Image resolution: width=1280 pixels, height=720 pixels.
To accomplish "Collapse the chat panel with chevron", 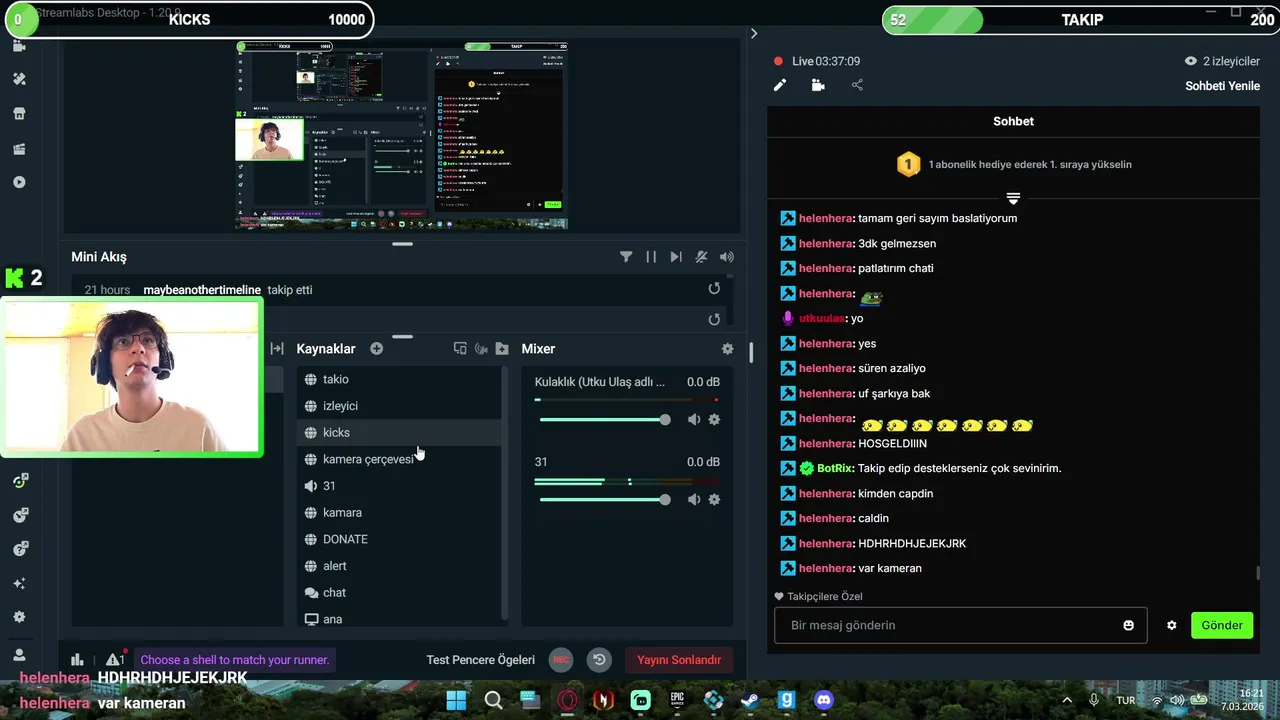I will point(754,33).
